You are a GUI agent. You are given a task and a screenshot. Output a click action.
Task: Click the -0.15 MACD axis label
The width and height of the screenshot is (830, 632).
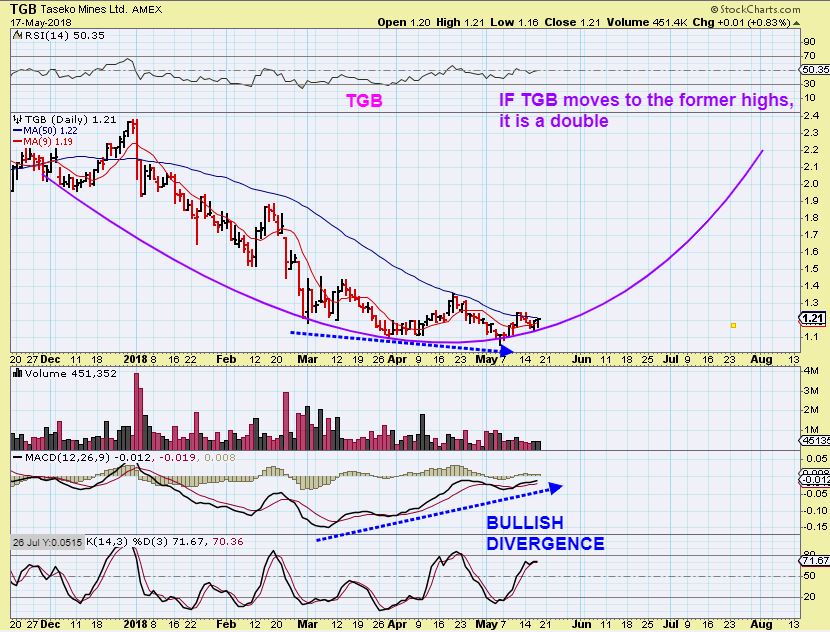[815, 527]
